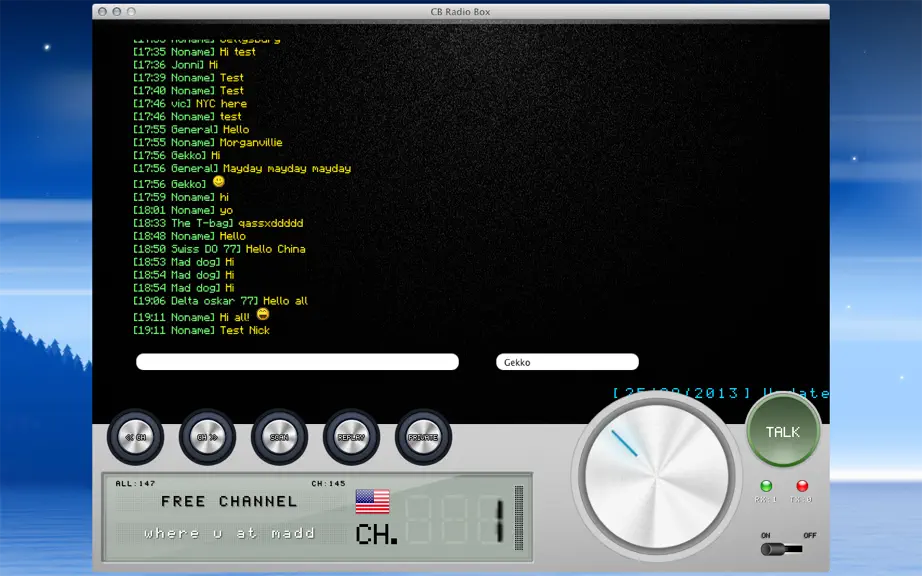Click the red TX indicator light
This screenshot has height=576, width=922.
(801, 486)
